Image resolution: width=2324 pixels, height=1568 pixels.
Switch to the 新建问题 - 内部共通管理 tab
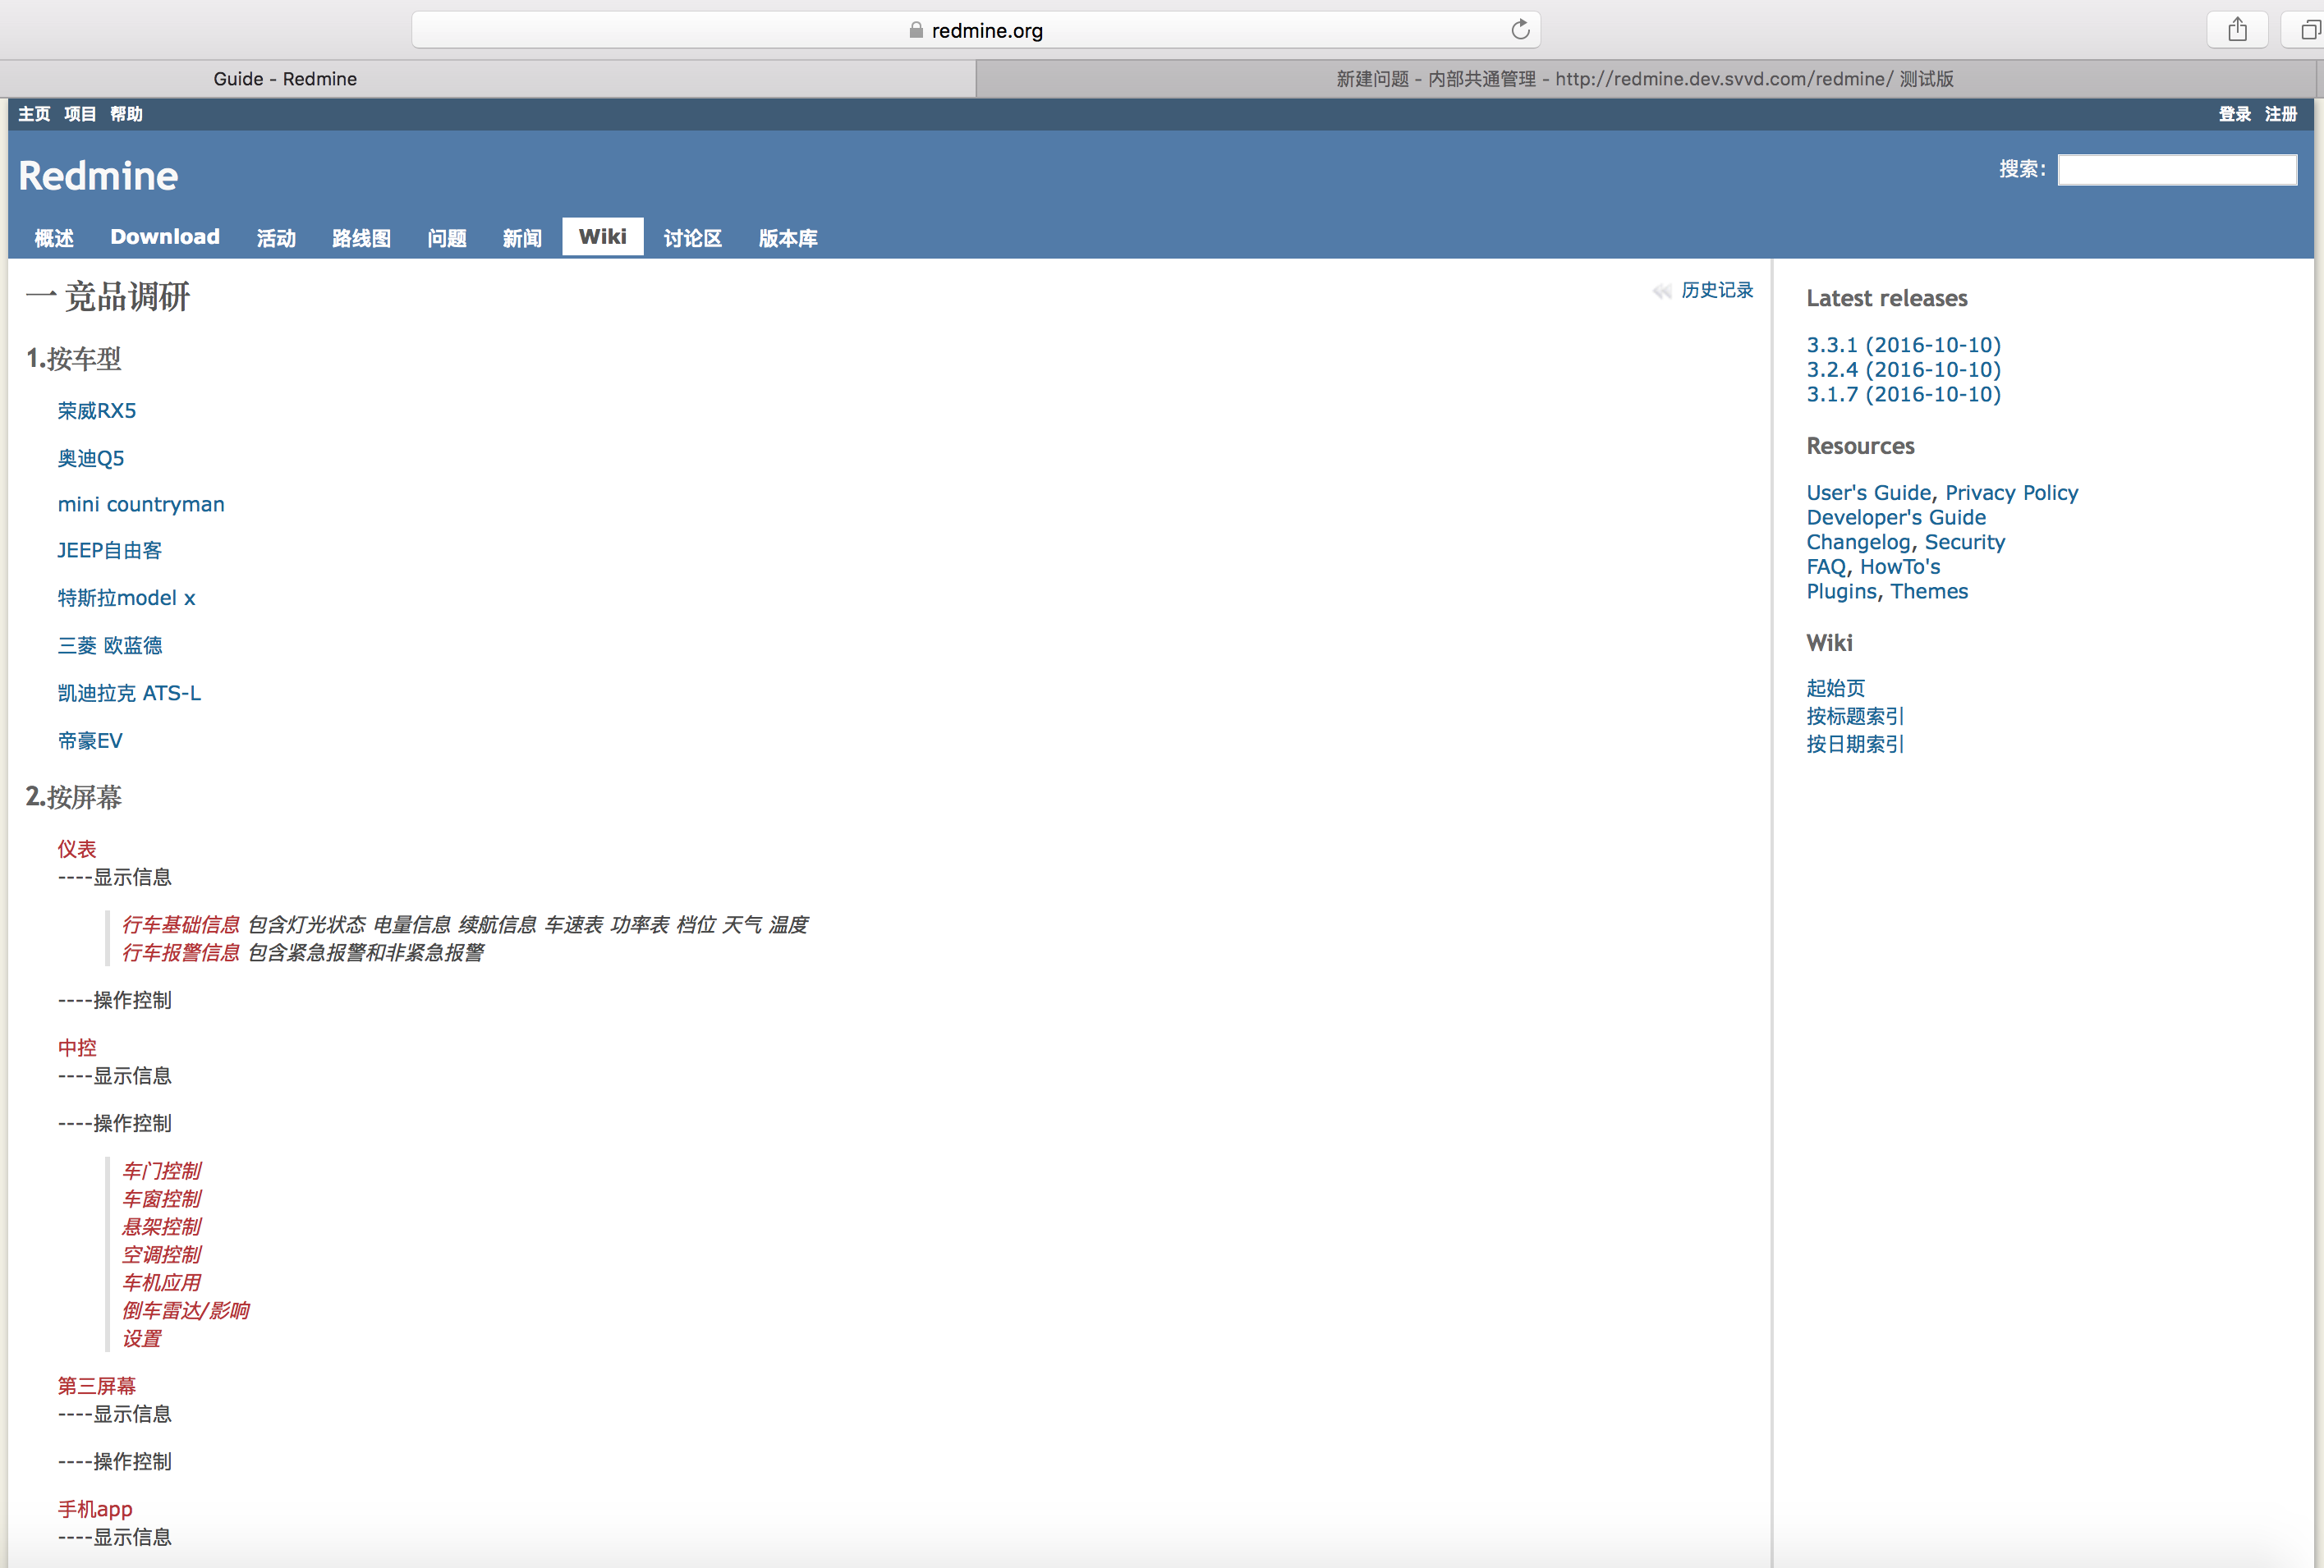1645,79
